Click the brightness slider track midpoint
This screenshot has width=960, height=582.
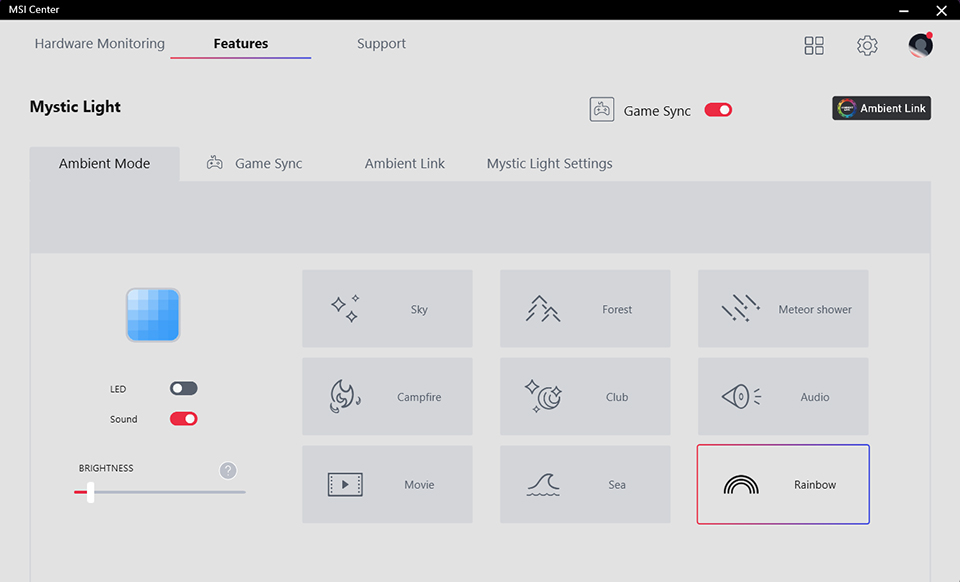(160, 492)
